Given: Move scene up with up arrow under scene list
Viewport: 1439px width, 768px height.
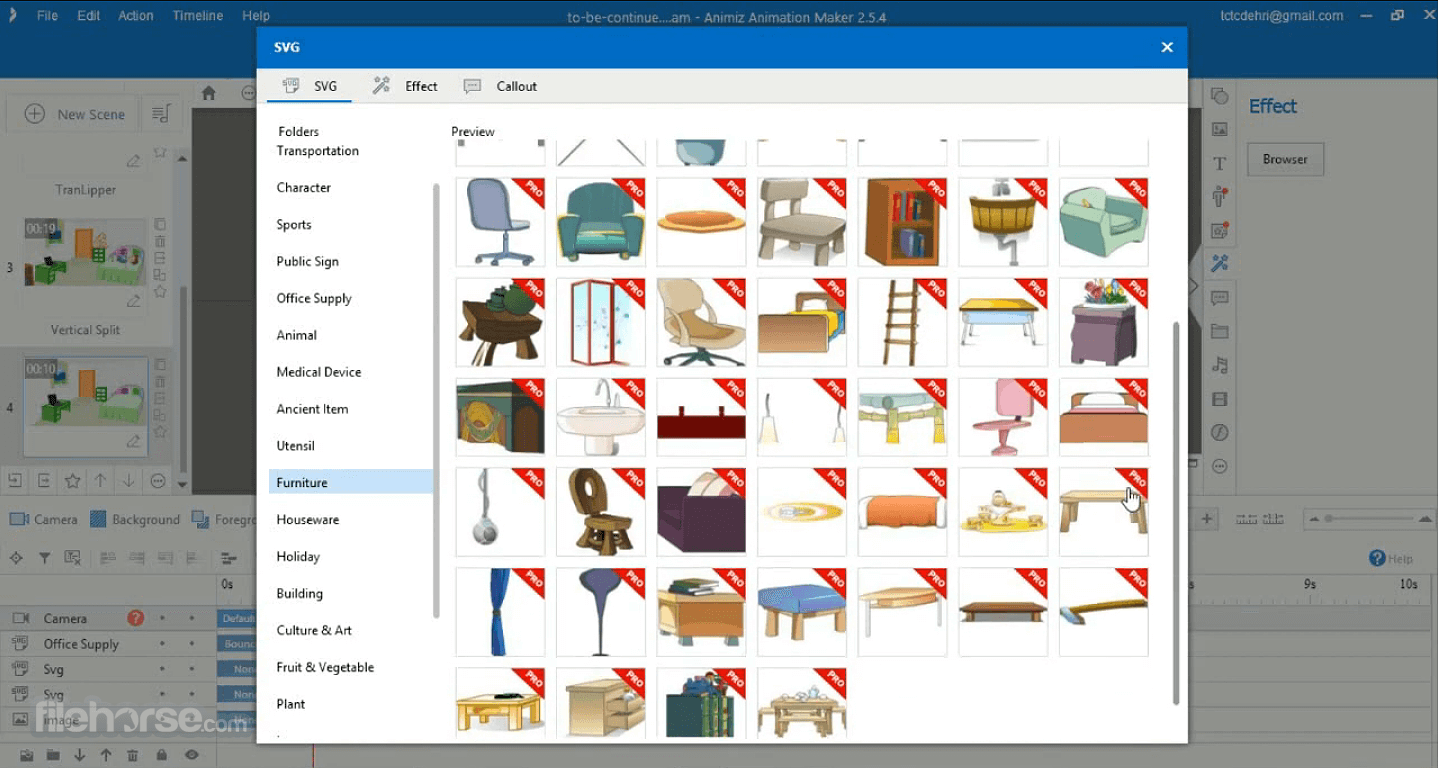Looking at the screenshot, I should click(x=100, y=481).
